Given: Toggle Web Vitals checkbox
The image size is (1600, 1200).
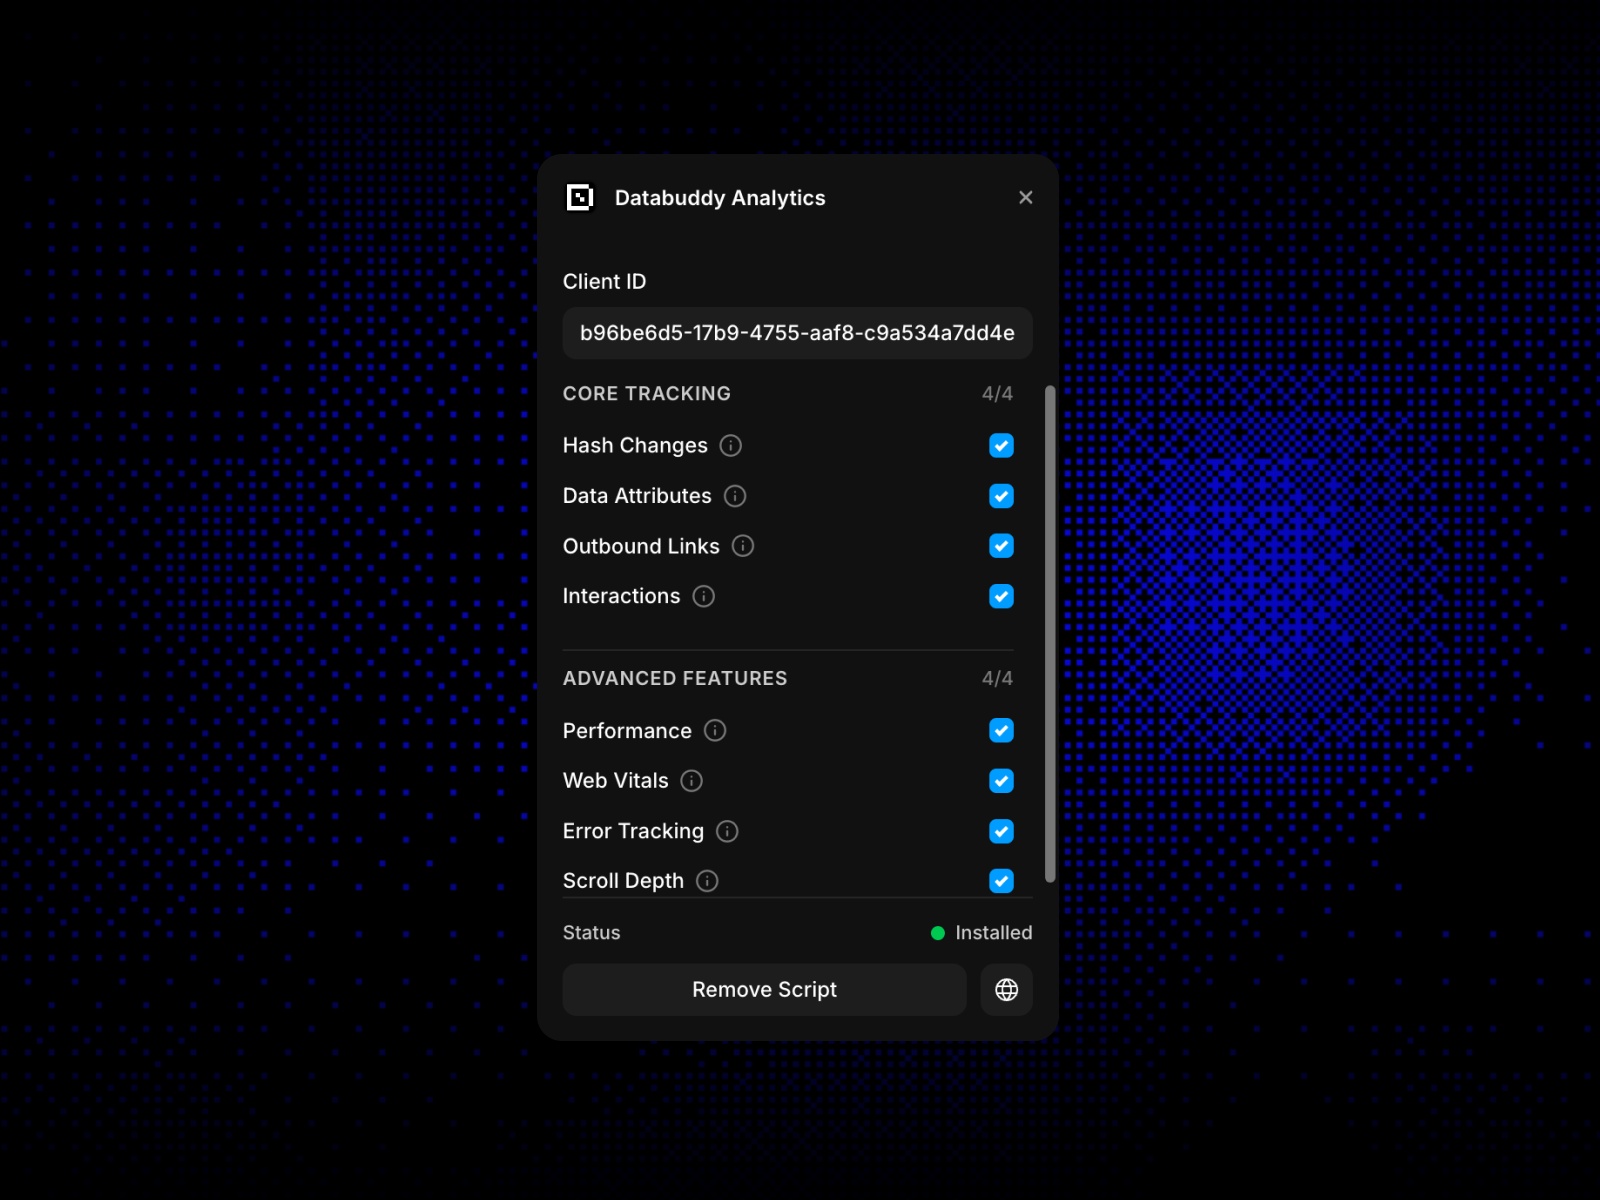Looking at the screenshot, I should 1001,781.
